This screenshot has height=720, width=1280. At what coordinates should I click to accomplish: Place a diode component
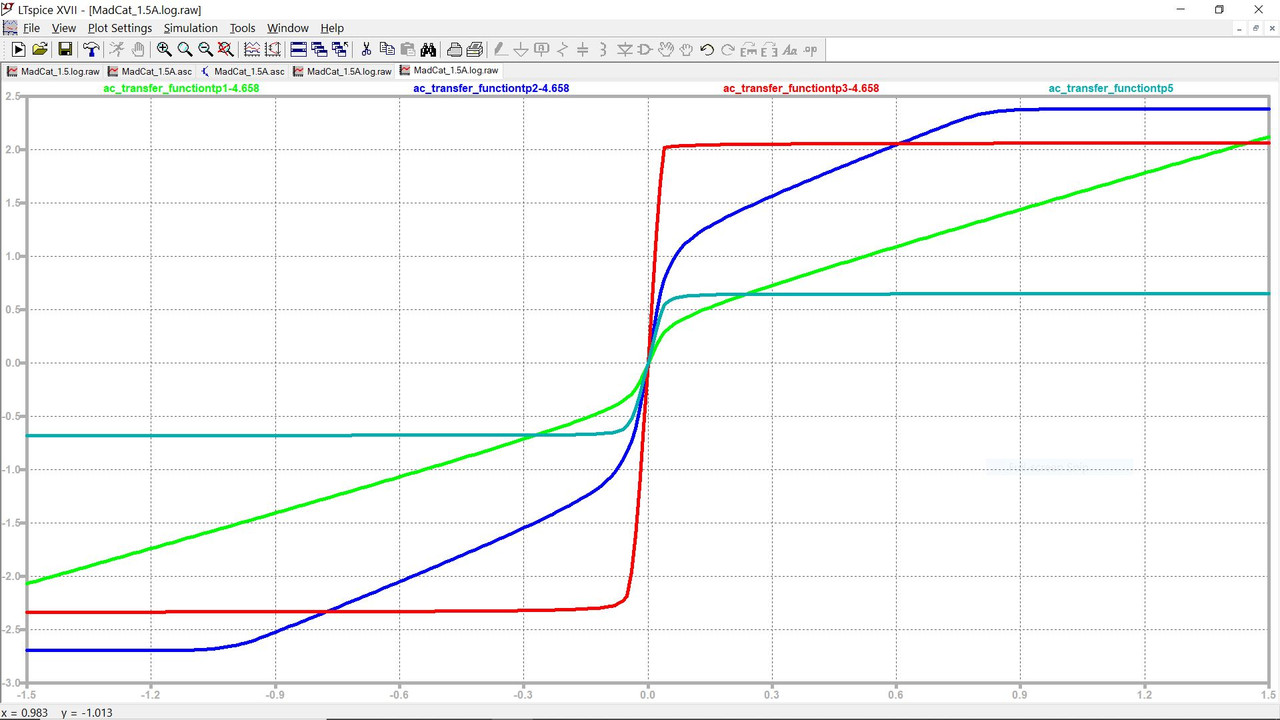[x=624, y=49]
